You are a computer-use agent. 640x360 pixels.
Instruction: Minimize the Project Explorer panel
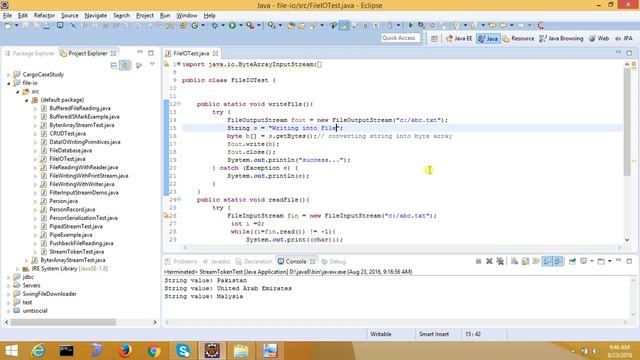point(140,52)
